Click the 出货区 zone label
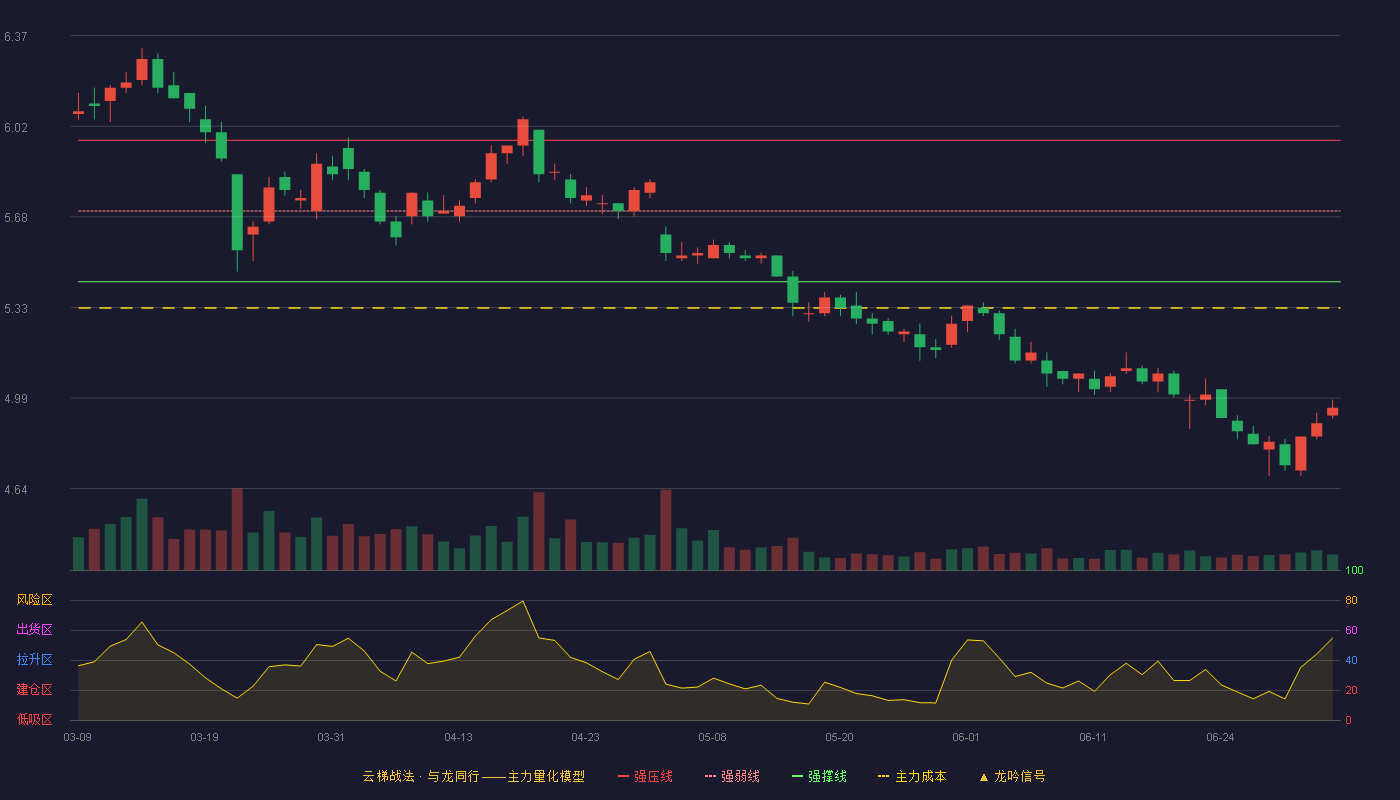 pos(34,630)
